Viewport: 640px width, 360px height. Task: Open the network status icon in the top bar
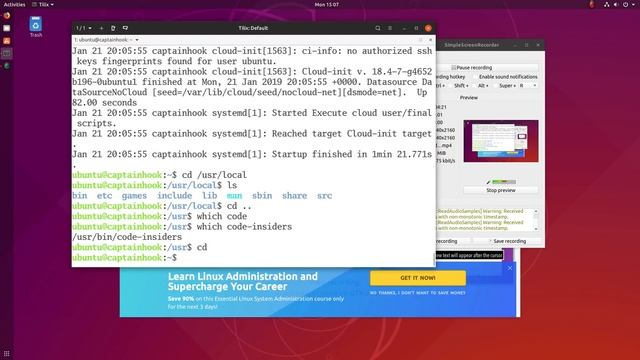607,4
